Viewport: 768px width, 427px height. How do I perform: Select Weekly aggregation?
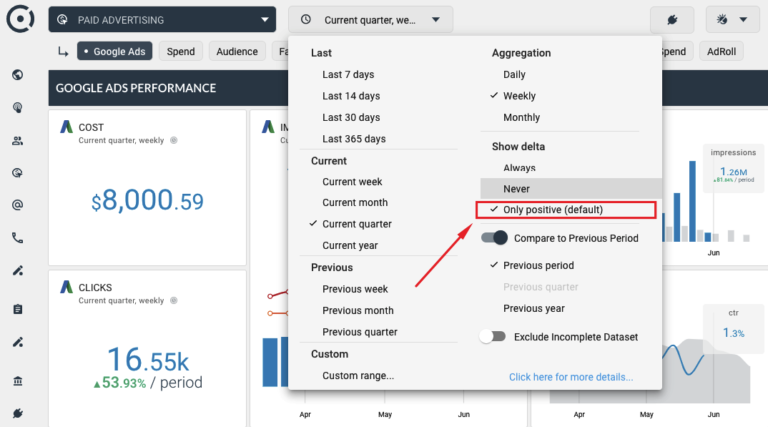[x=519, y=96]
